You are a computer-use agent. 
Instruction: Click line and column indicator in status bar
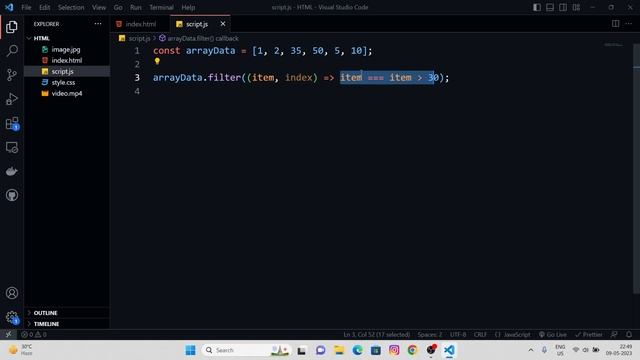pyautogui.click(x=376, y=334)
